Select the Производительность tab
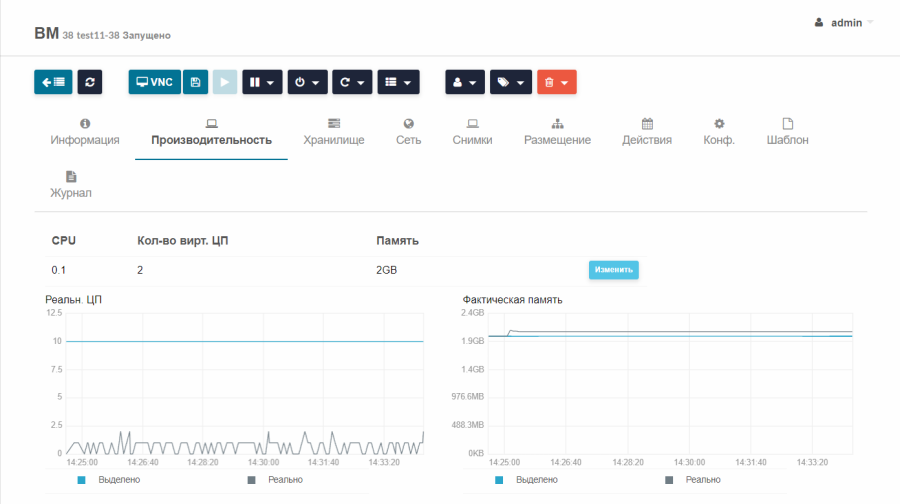 [x=211, y=133]
